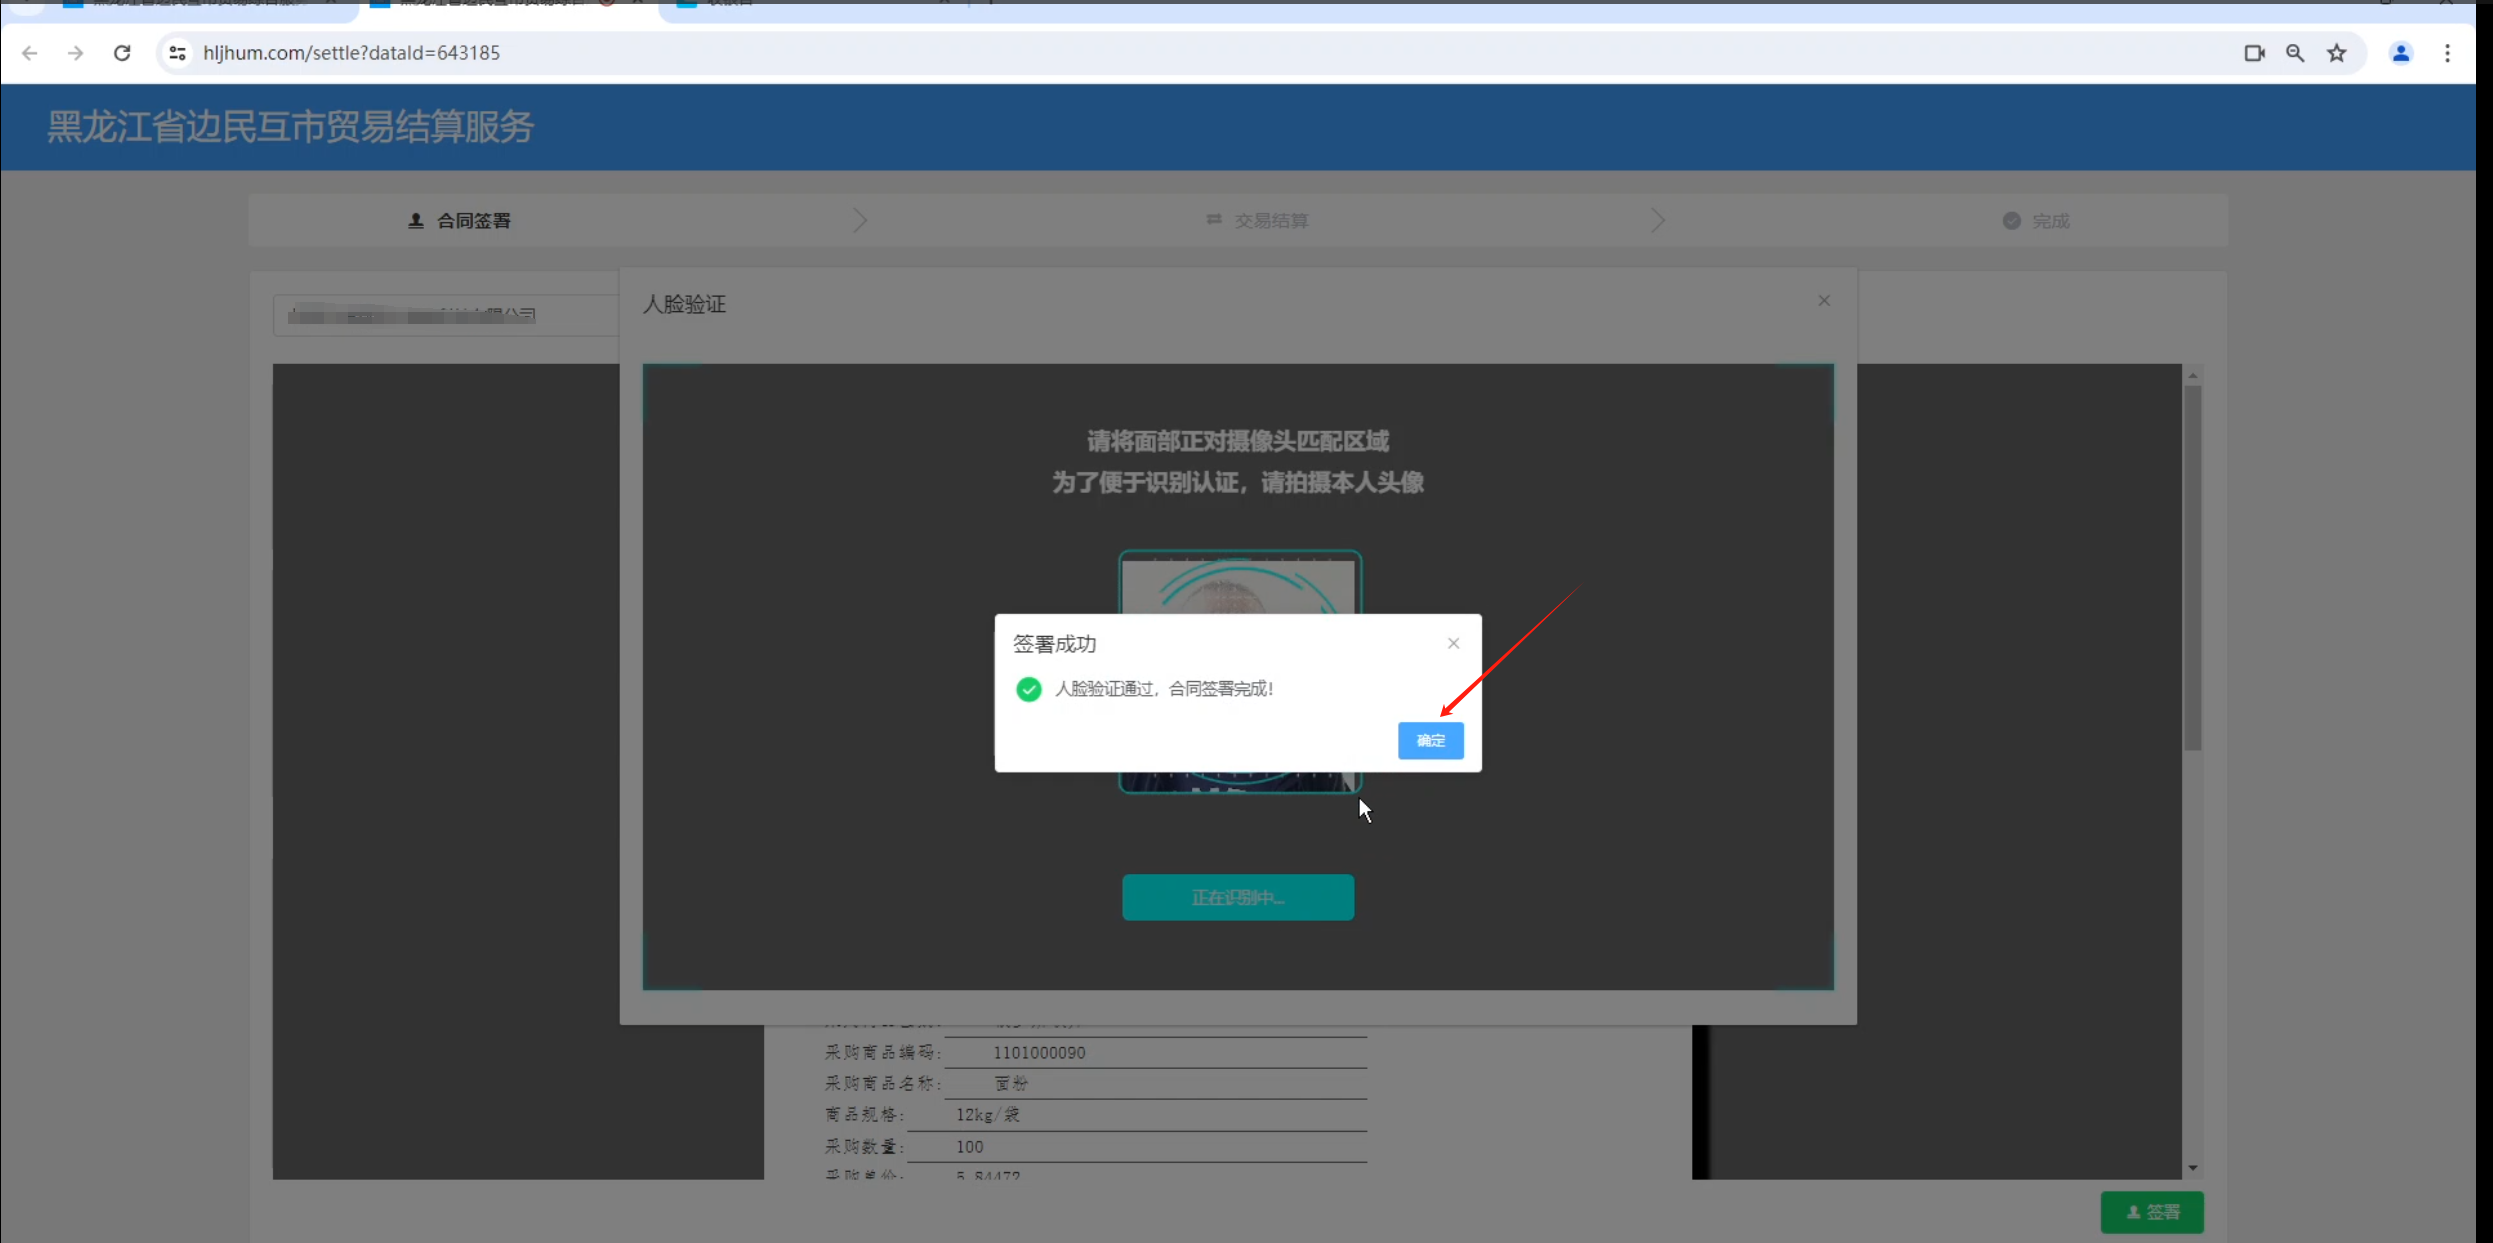Open site information icon in address bar
The image size is (2493, 1243).
point(177,53)
